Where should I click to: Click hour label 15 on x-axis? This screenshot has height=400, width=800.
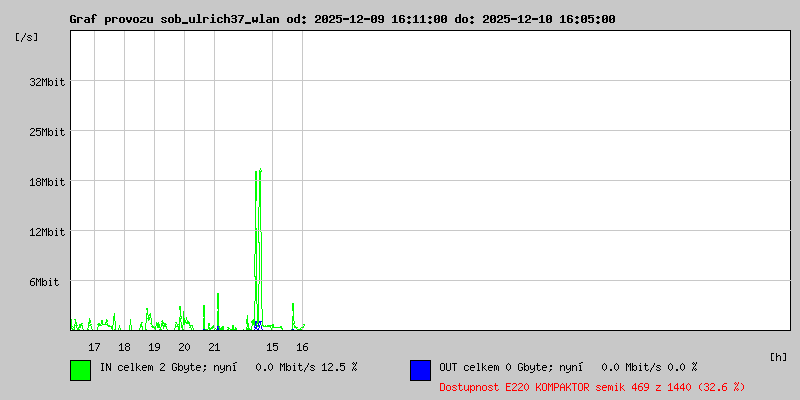pos(272,347)
